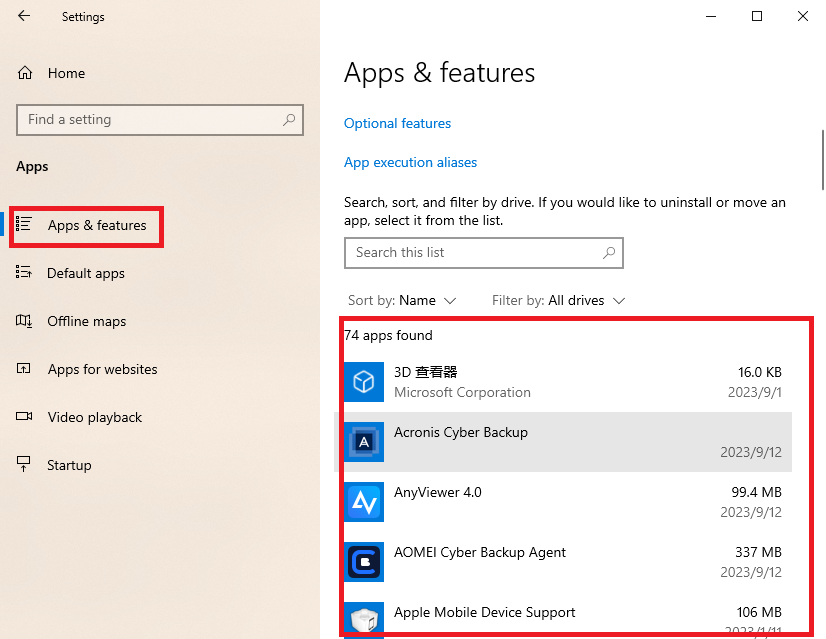
Task: Click into the Search this list field
Action: (484, 253)
